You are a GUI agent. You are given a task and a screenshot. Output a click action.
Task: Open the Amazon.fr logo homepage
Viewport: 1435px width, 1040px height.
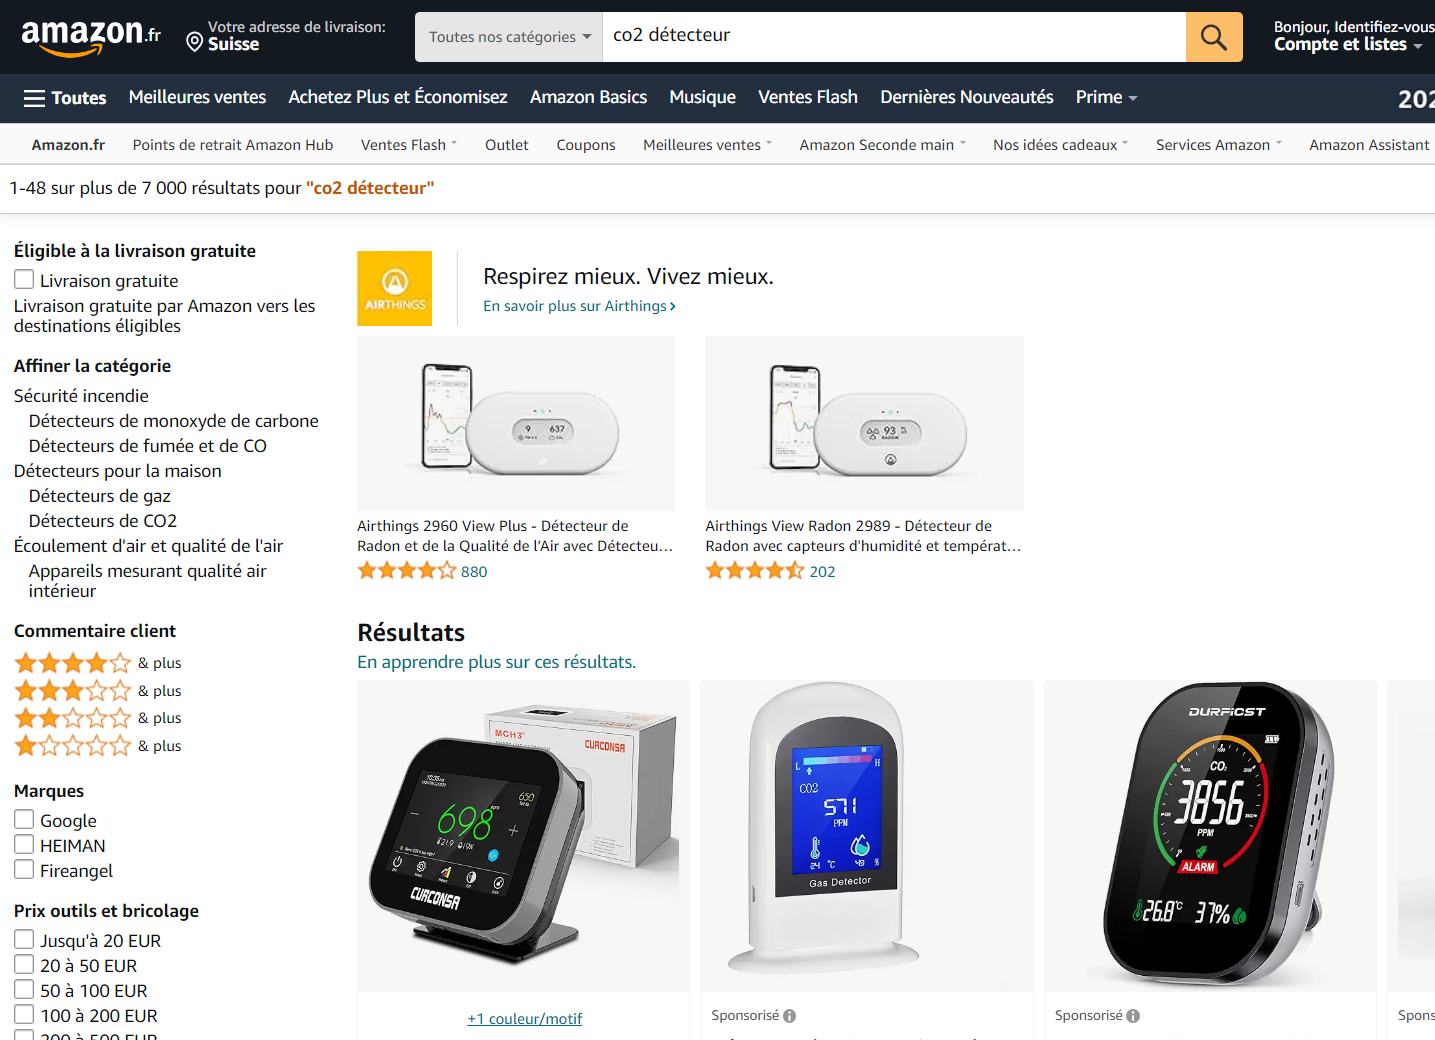(x=91, y=37)
